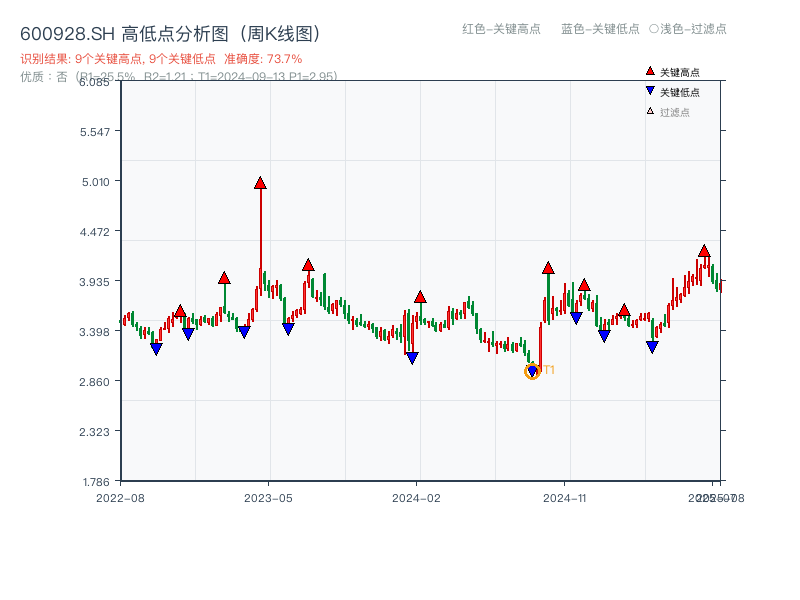Viewport: 800px width, 600px height.
Task: Click the orange T1 label
Action: tap(549, 370)
